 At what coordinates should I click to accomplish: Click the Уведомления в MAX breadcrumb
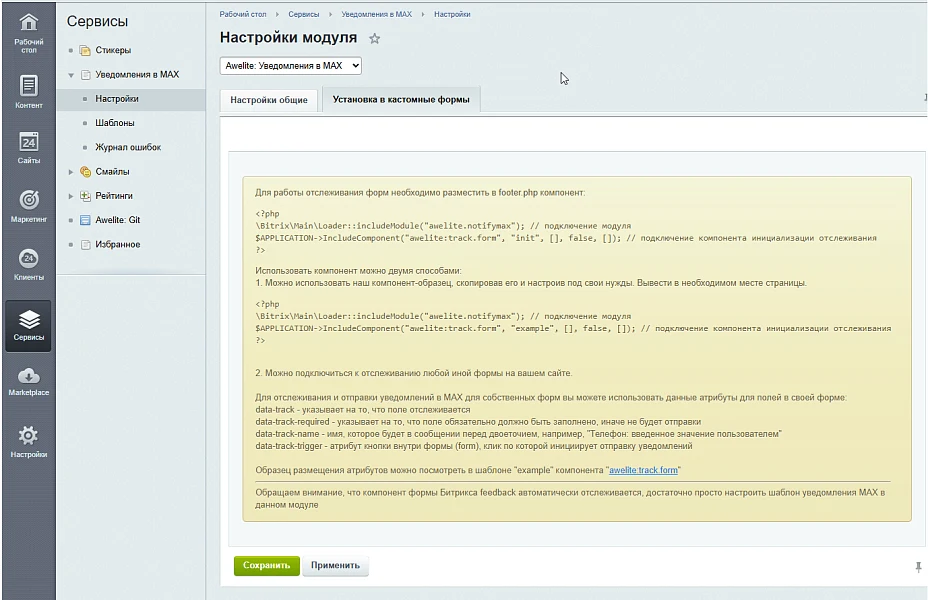pyautogui.click(x=376, y=14)
